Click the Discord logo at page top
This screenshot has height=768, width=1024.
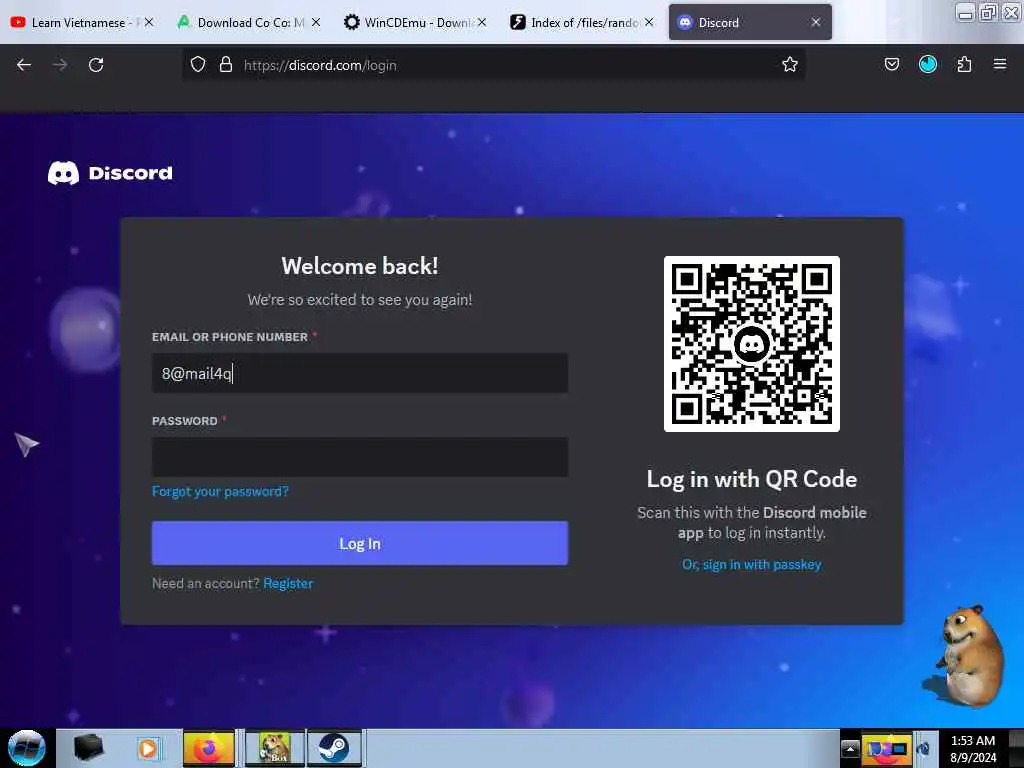(x=110, y=173)
